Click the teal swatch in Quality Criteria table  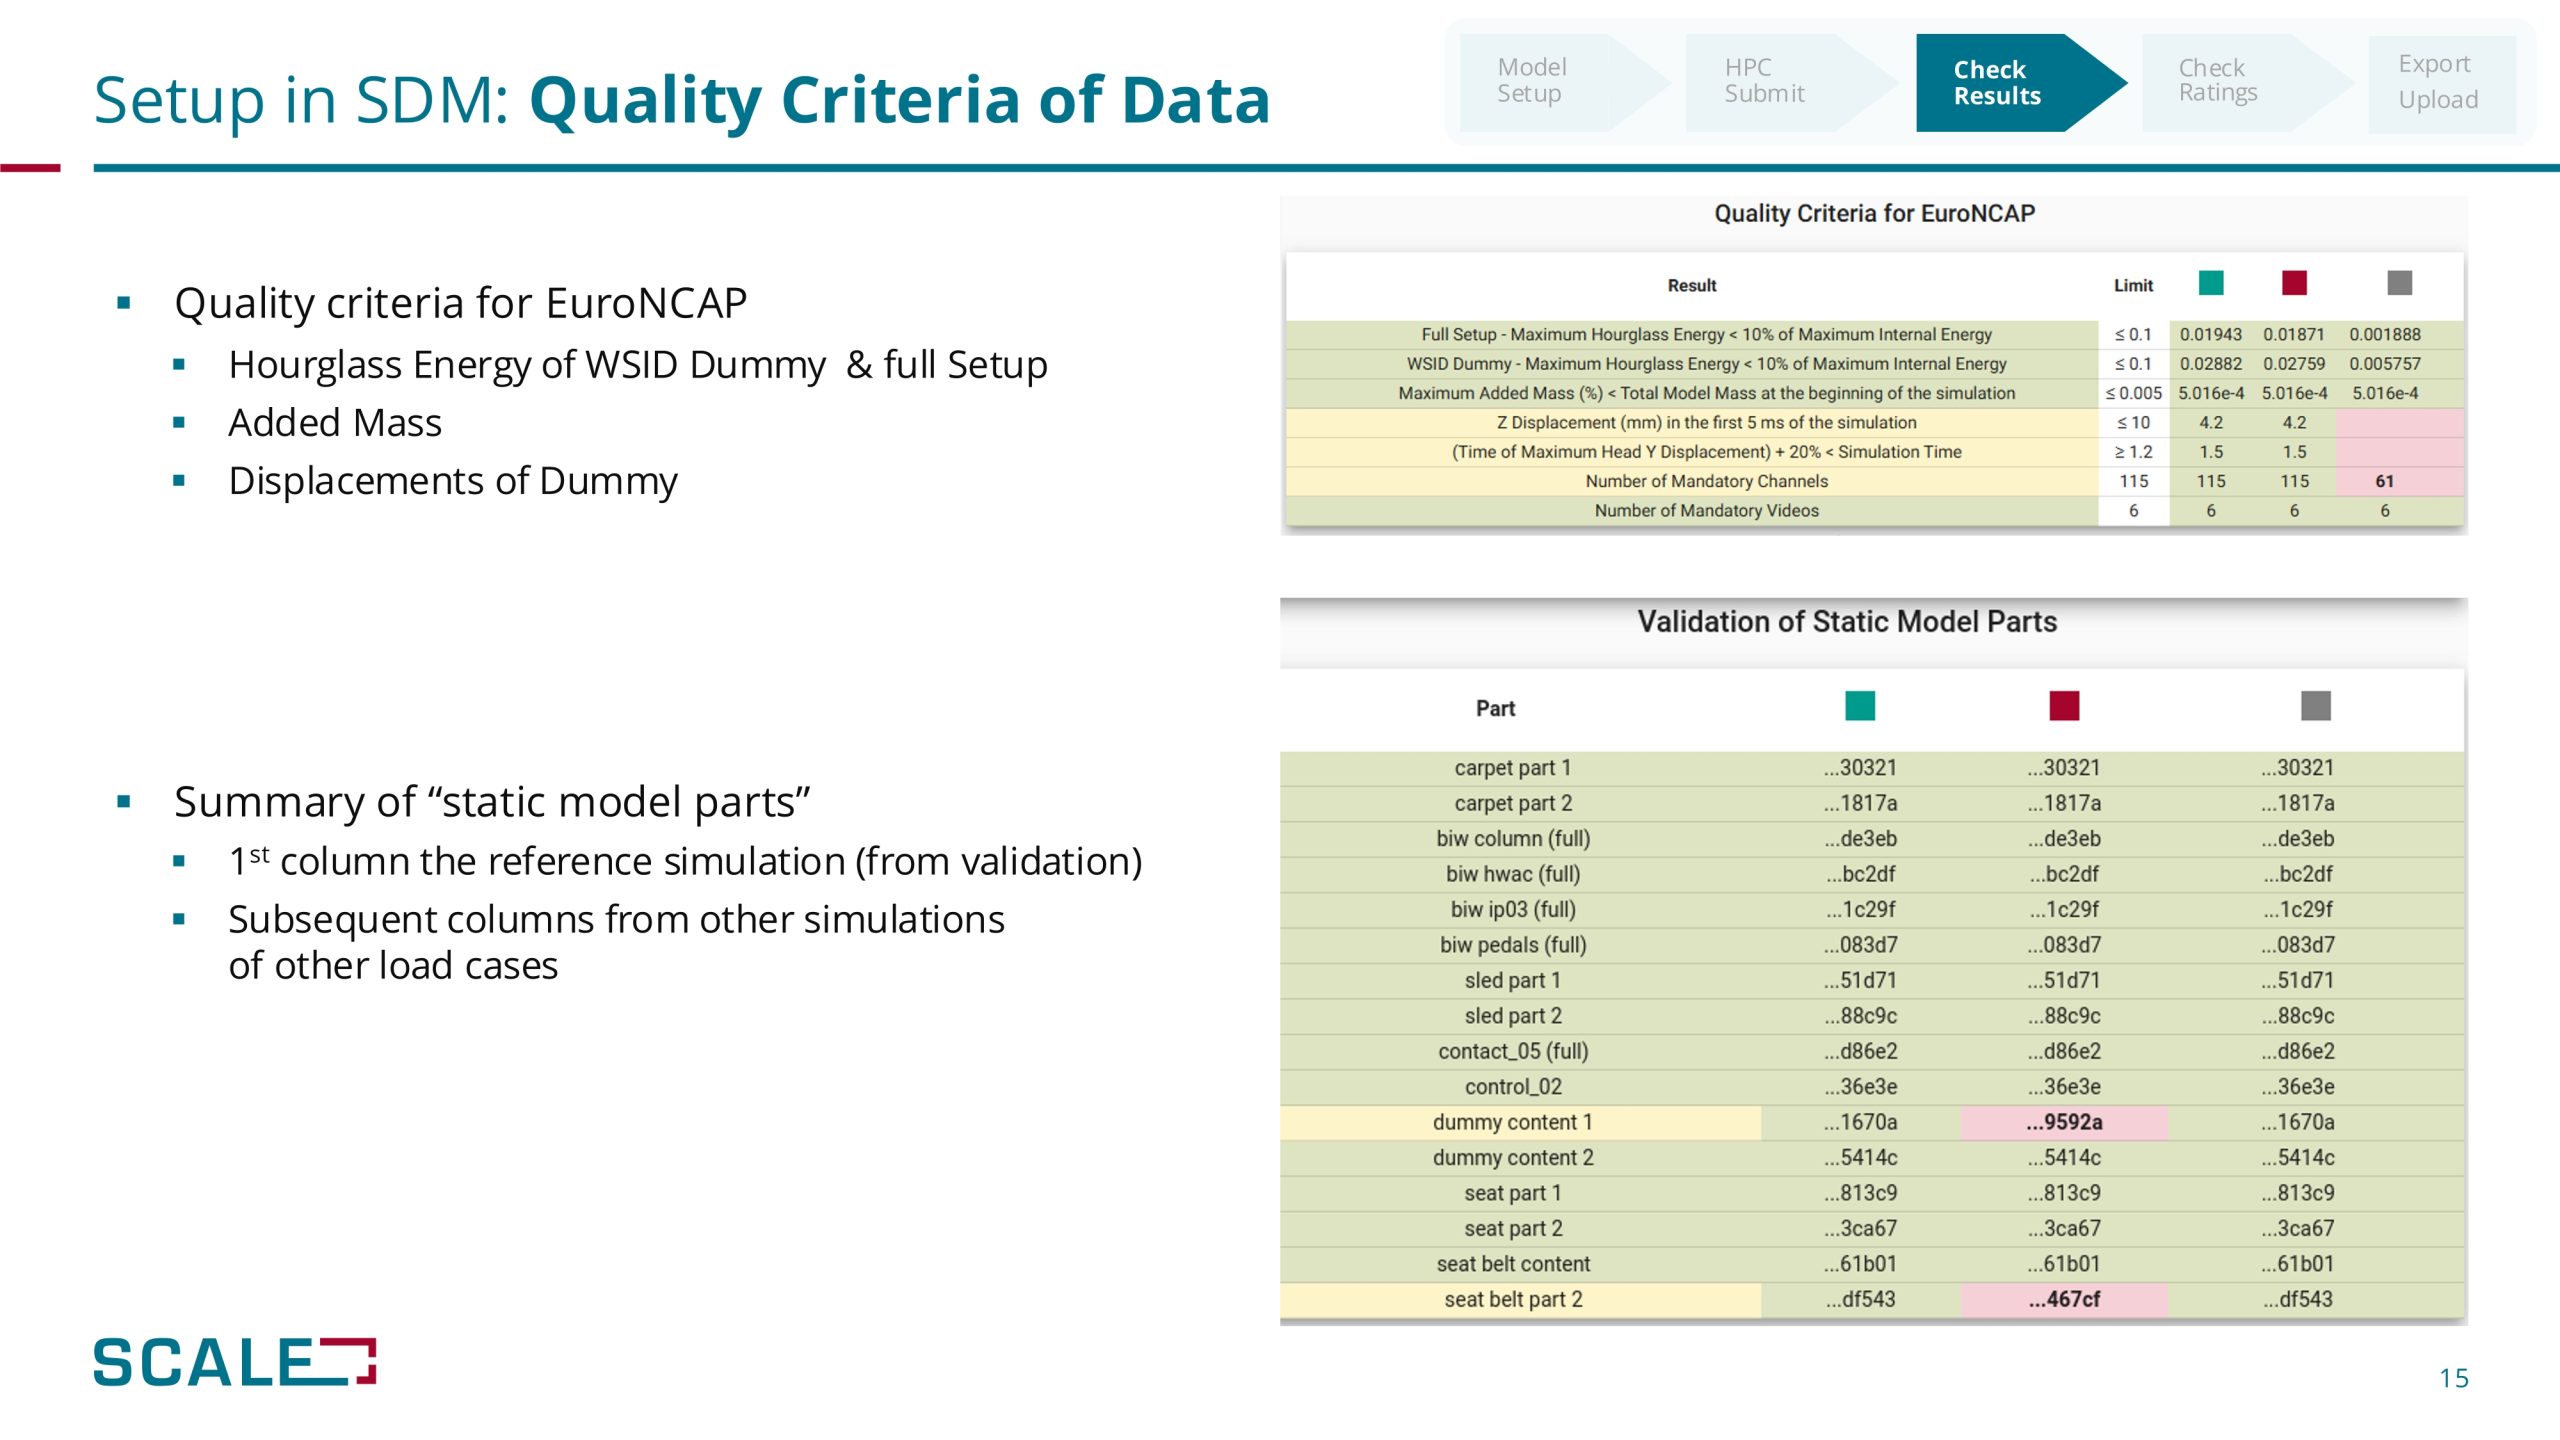click(x=2211, y=283)
